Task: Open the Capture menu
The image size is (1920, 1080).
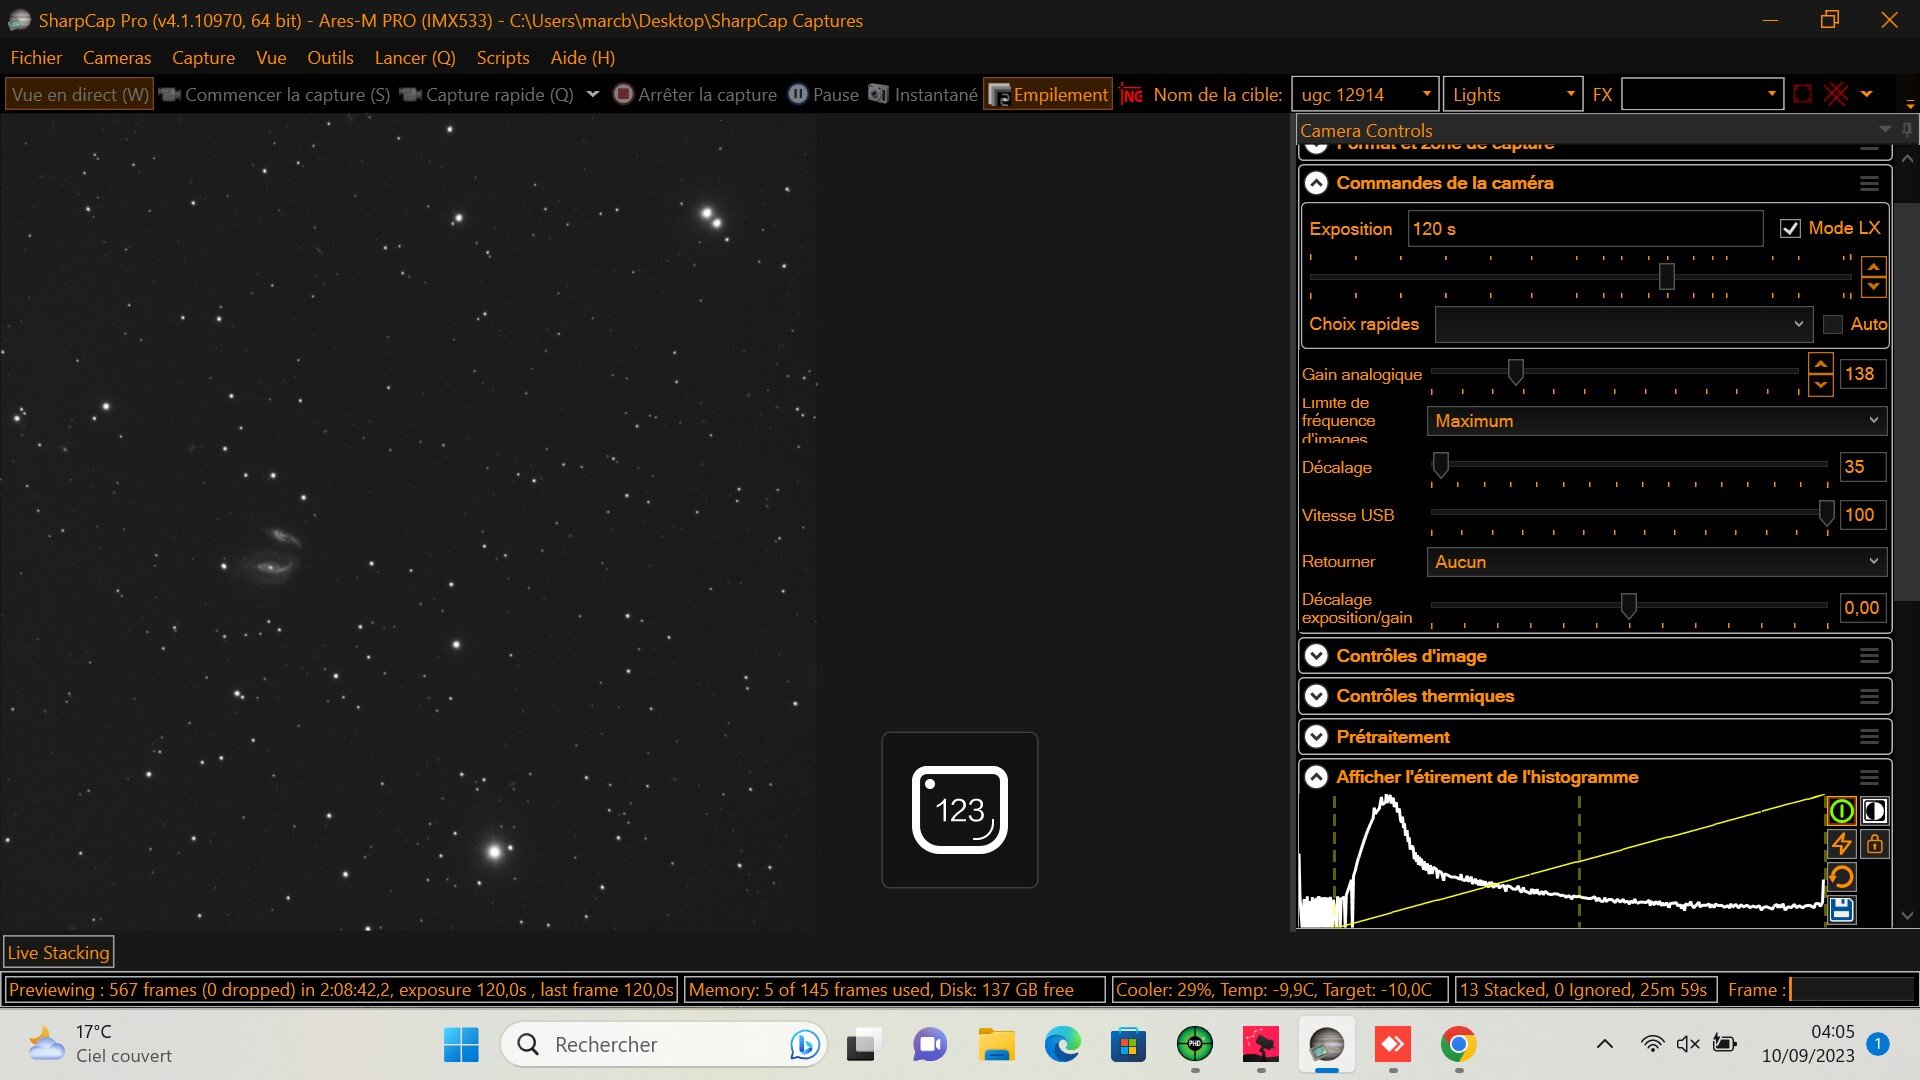Action: point(203,58)
